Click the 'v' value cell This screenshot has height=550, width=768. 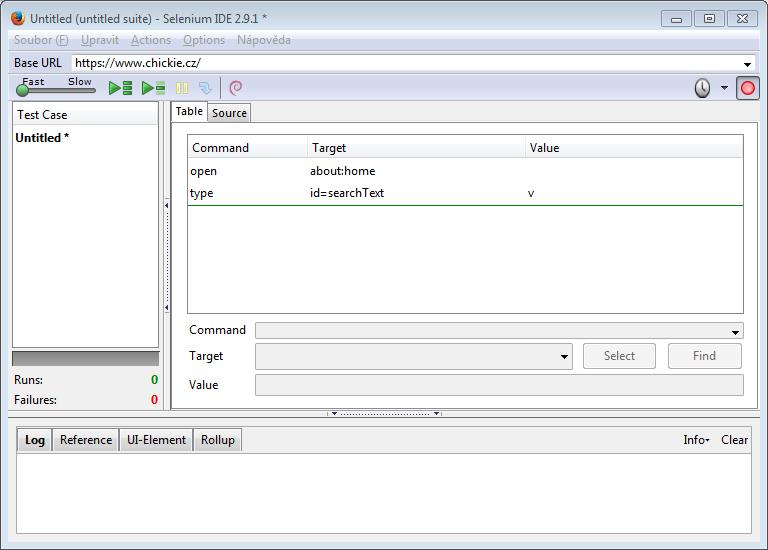tap(531, 193)
